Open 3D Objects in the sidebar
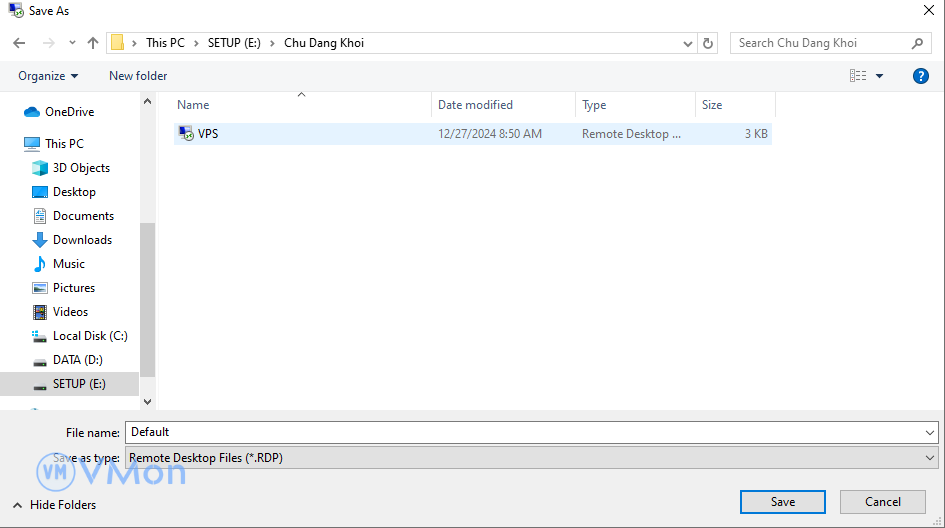945x528 pixels. point(81,168)
